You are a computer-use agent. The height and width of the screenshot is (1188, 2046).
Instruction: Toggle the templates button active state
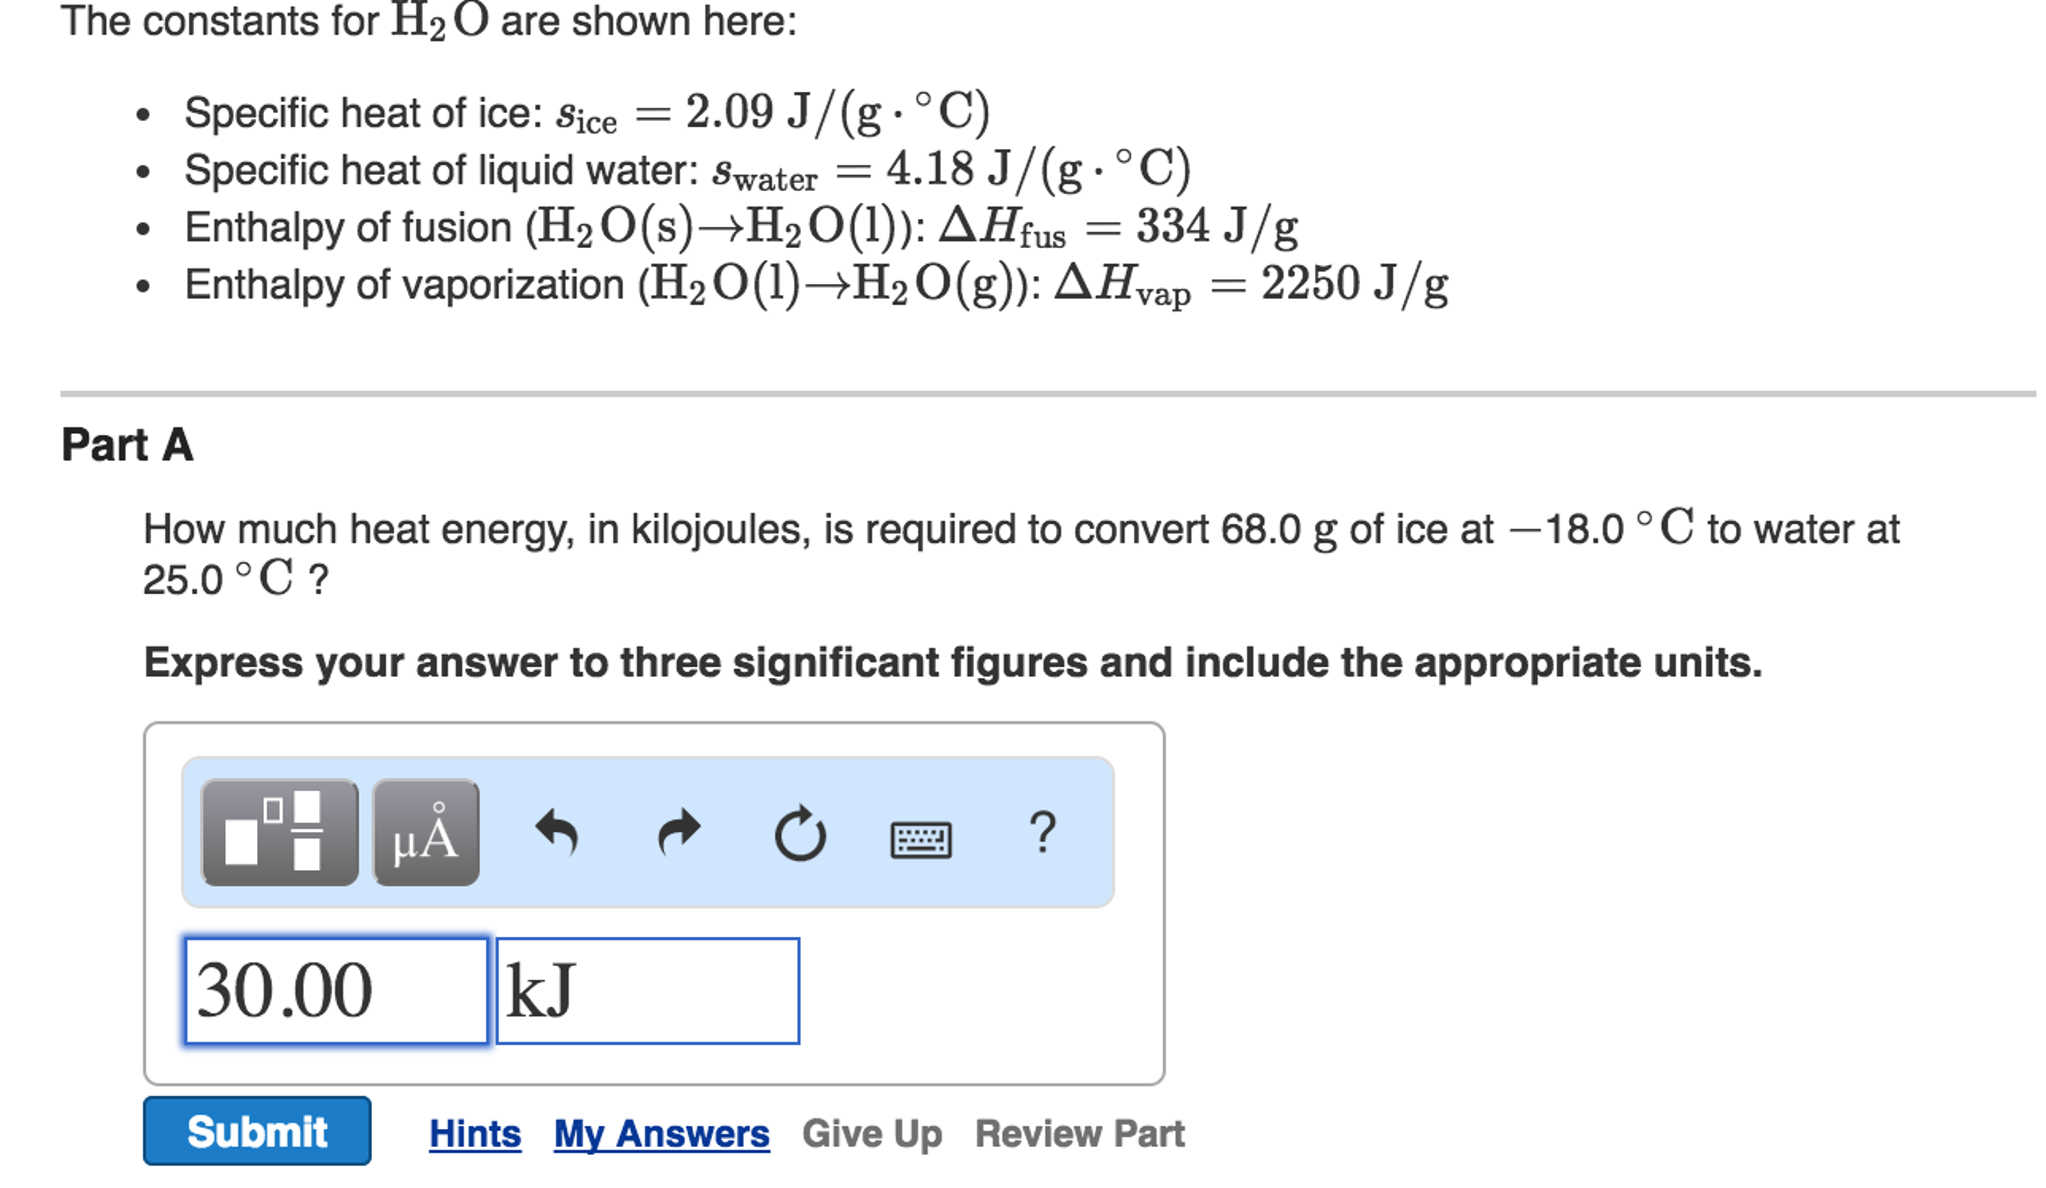pos(280,837)
